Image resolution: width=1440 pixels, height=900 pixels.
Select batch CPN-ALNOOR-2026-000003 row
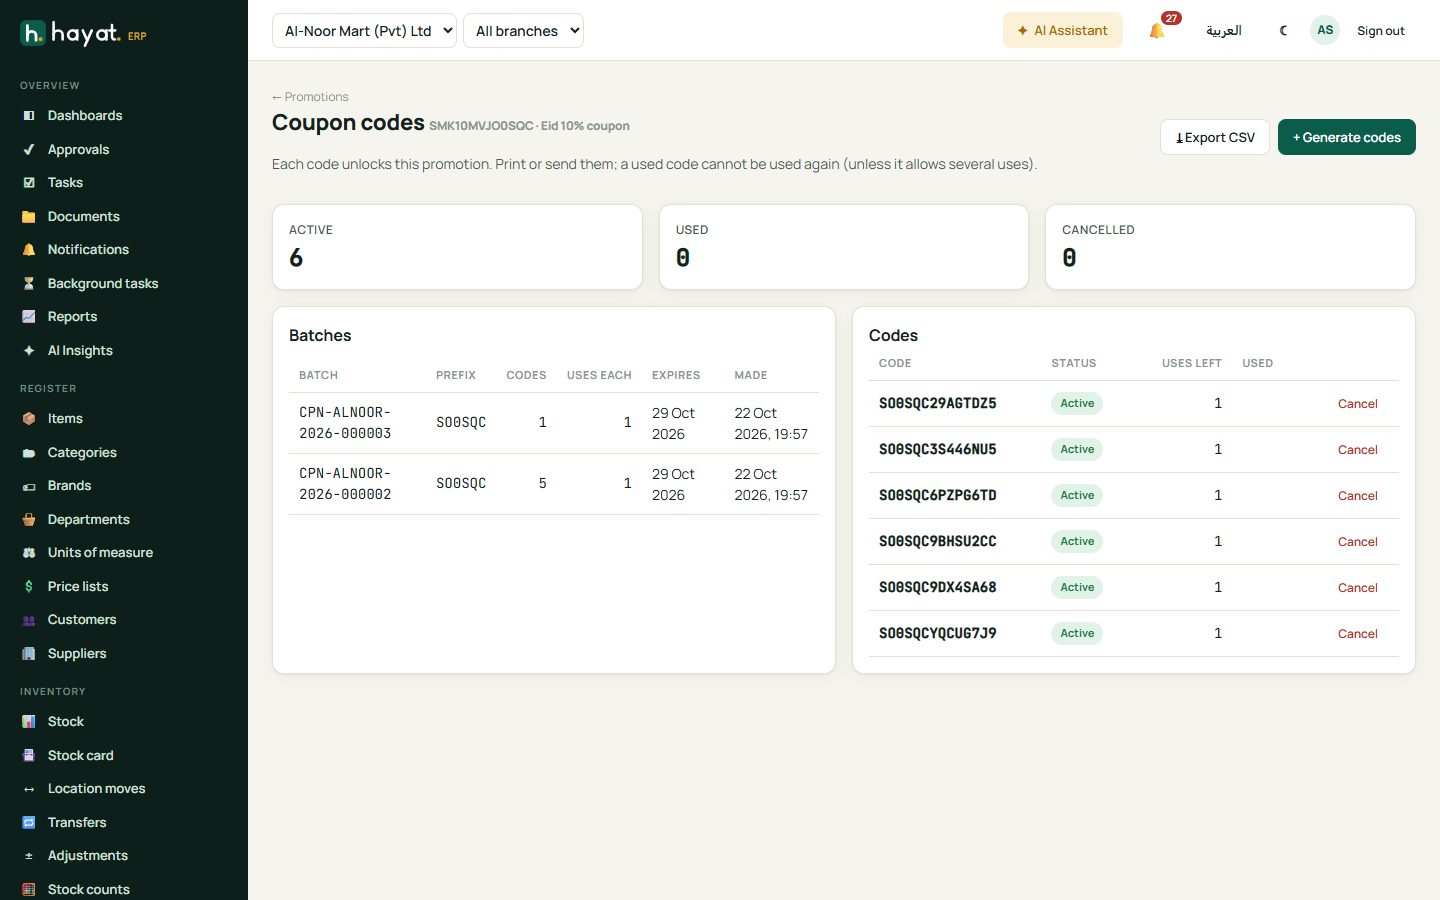554,423
